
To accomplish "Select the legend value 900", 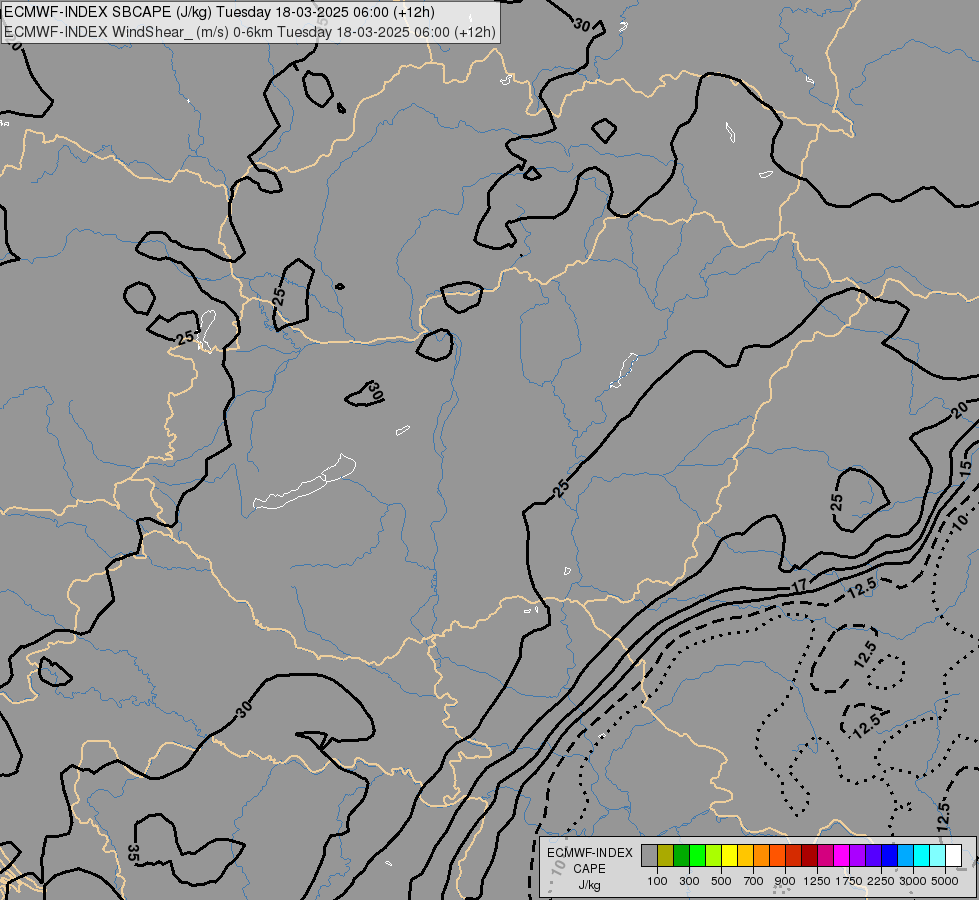I will point(785,881).
